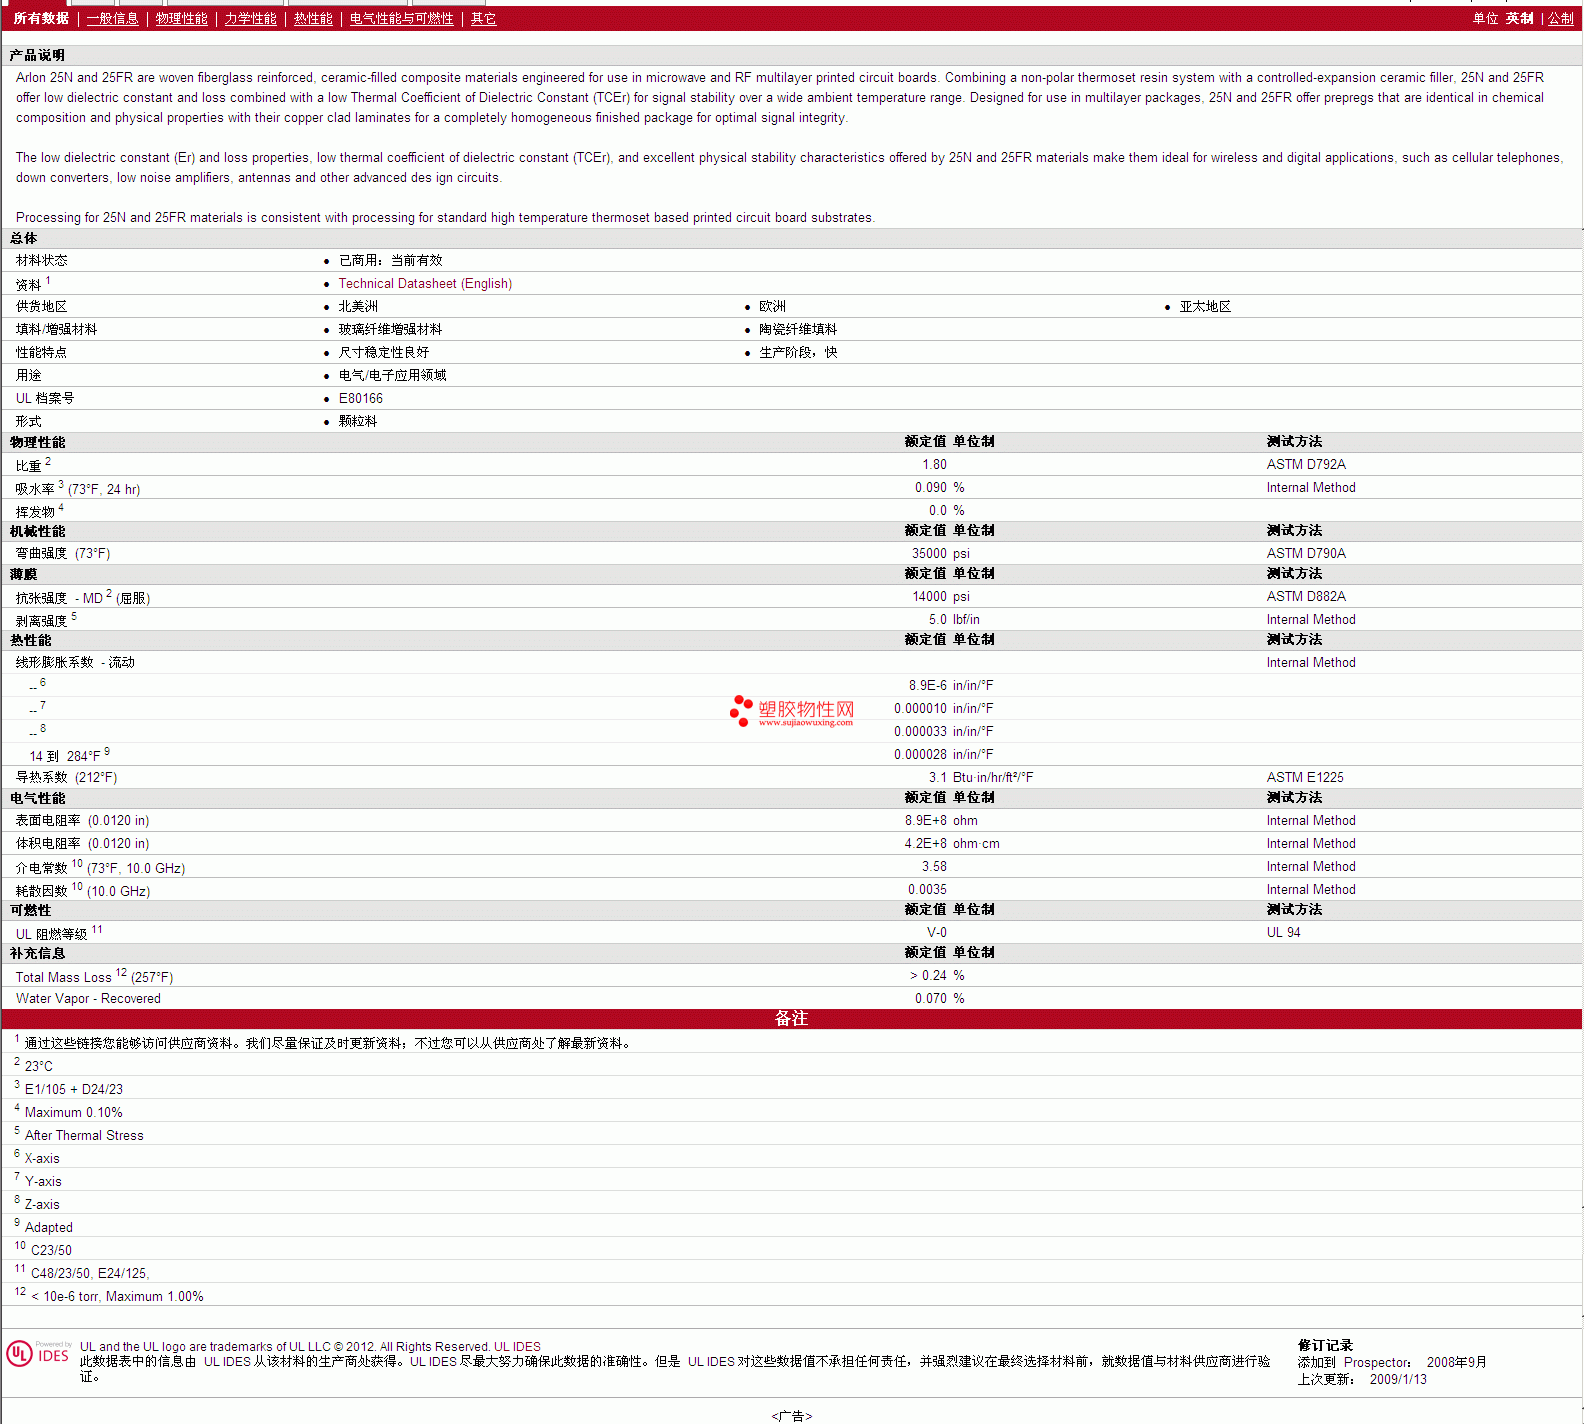The width and height of the screenshot is (1584, 1424).
Task: Select dissipation factor value 0.0035
Action: (x=927, y=889)
